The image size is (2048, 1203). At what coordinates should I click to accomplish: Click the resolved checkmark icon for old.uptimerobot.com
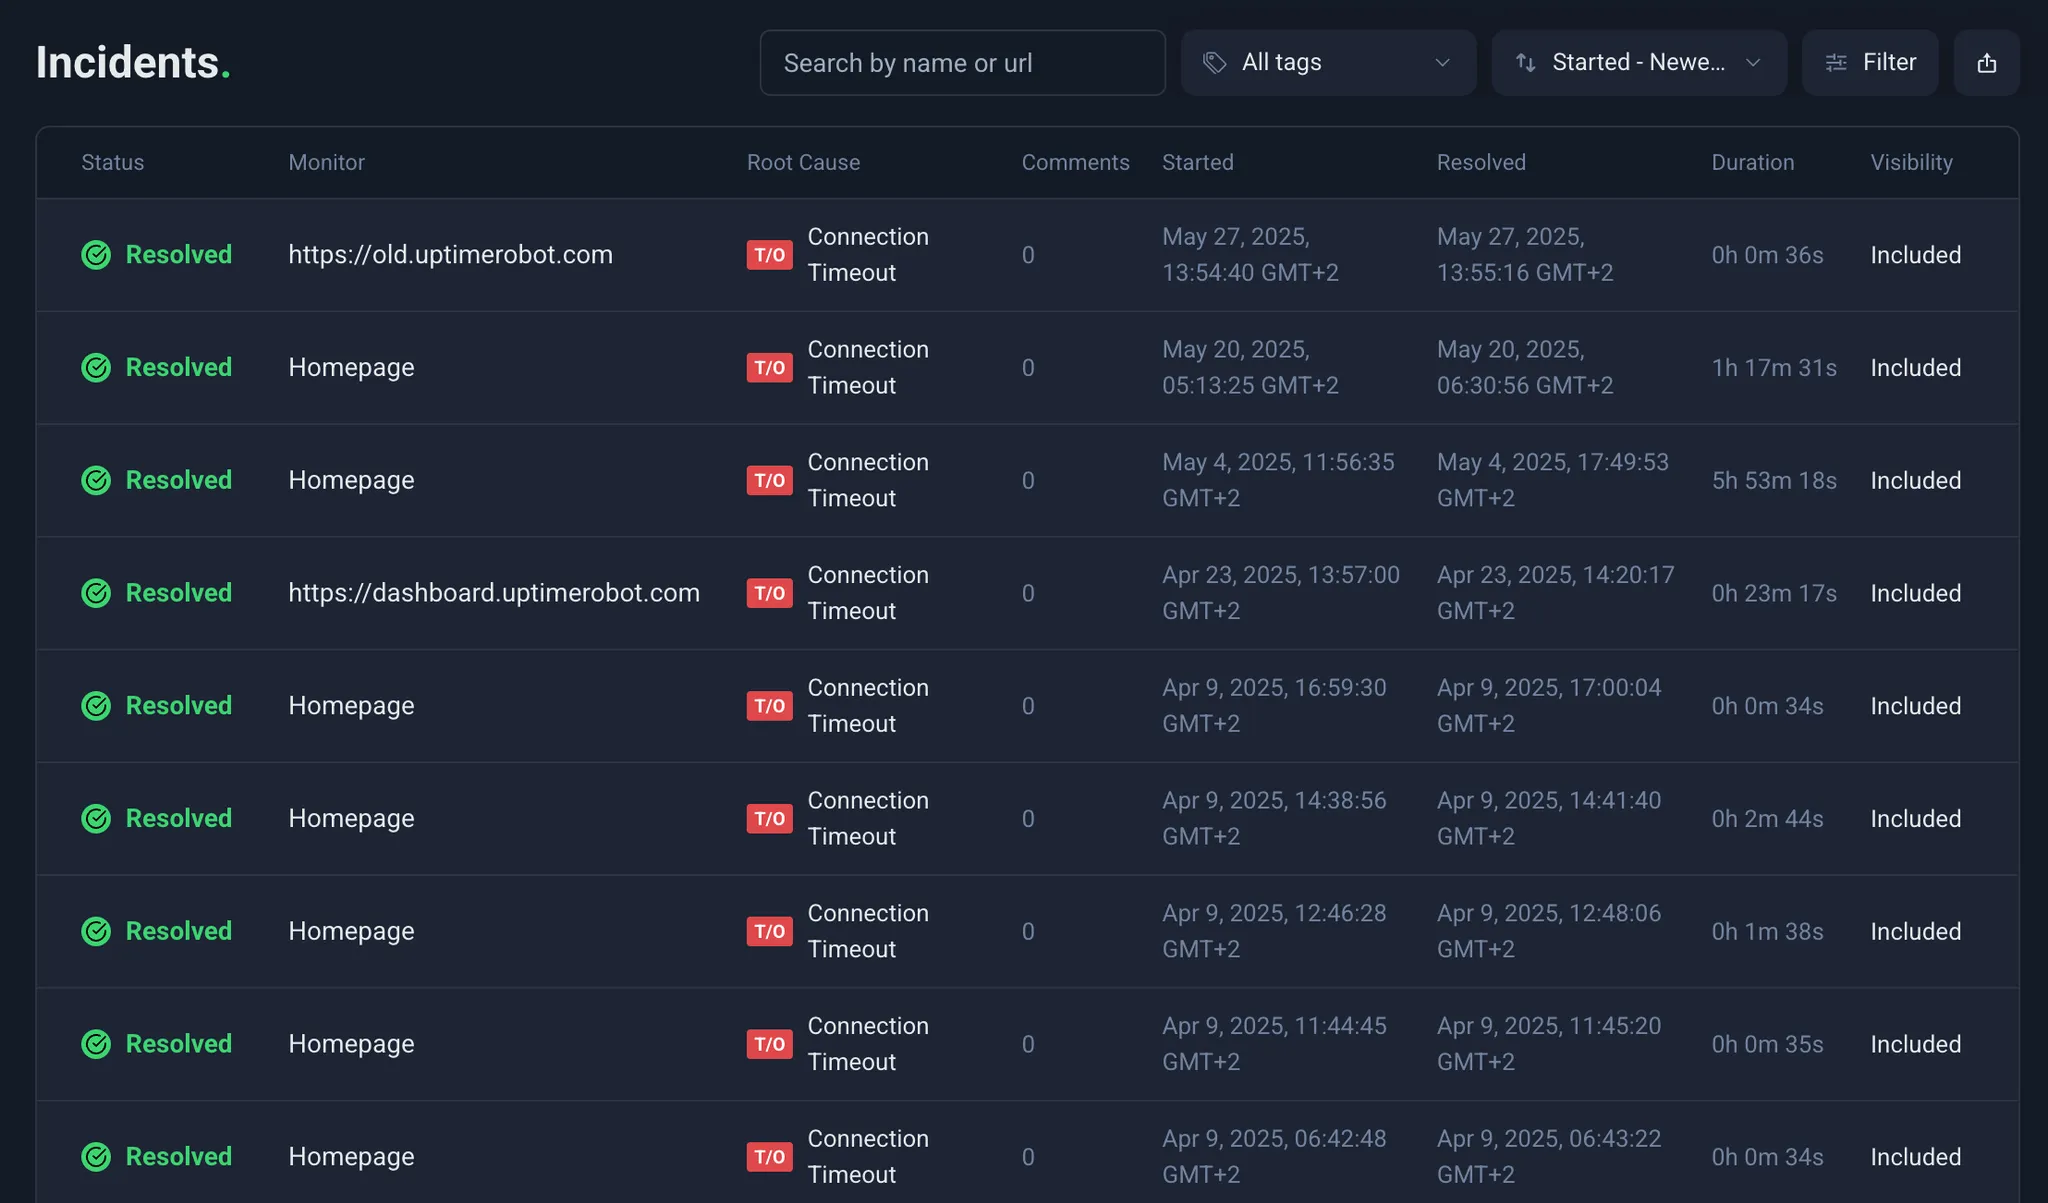[96, 255]
